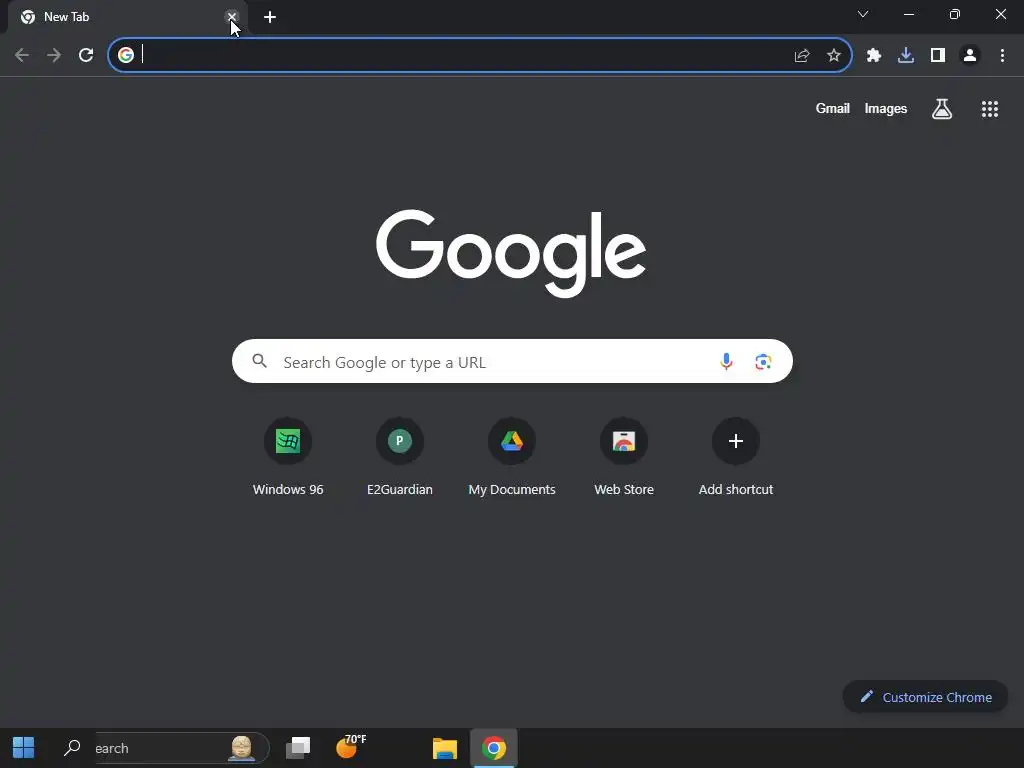1024x768 pixels.
Task: Open the 70°F weather widget
Action: (351, 746)
